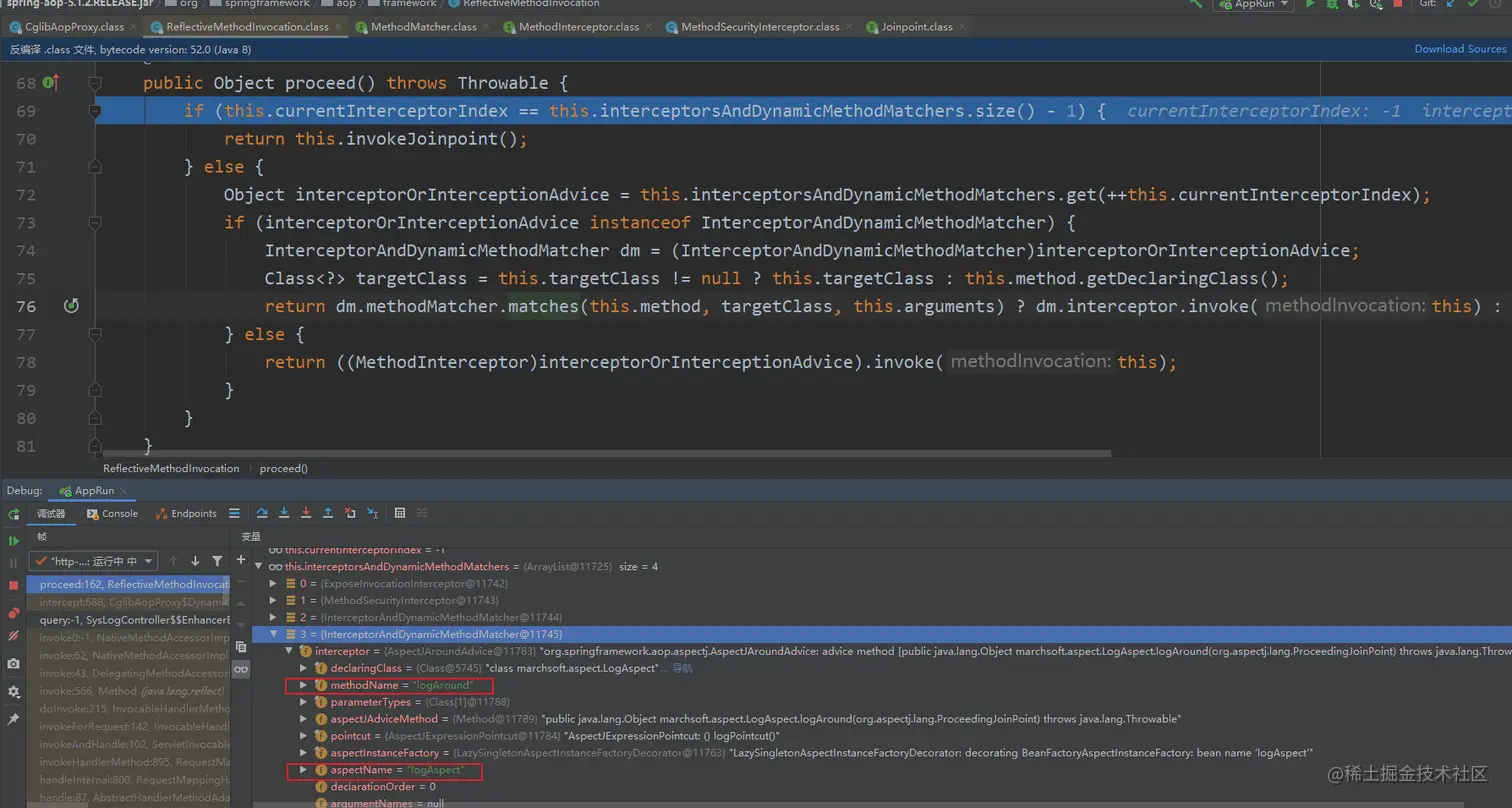
Task: Duplicate the watch with the copy icon
Action: [x=241, y=646]
